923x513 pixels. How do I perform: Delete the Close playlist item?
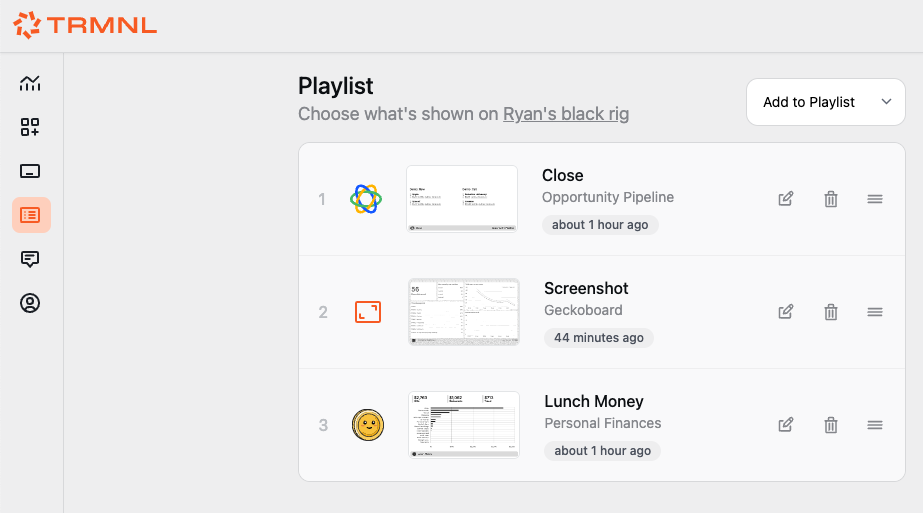pos(830,199)
